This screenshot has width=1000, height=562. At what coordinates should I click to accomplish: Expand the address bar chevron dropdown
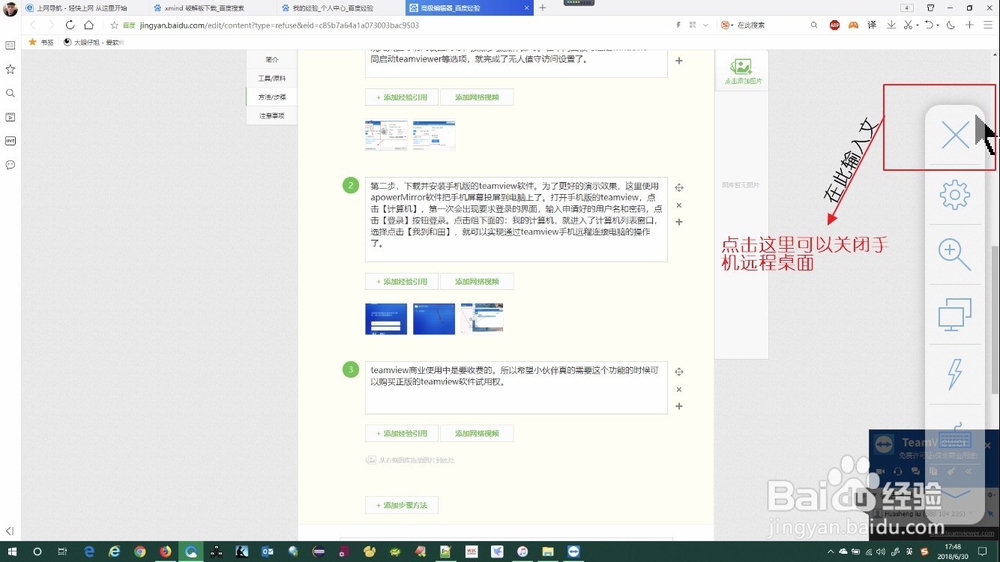click(705, 25)
